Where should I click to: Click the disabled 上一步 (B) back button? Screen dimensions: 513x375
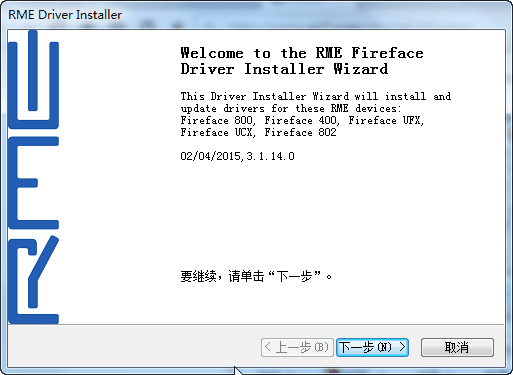pos(297,347)
